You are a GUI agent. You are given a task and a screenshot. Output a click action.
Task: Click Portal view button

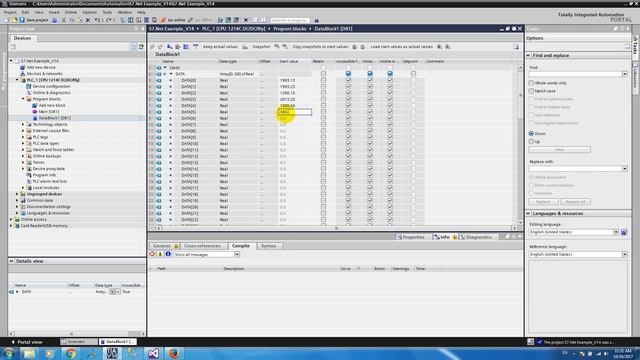pyautogui.click(x=27, y=342)
